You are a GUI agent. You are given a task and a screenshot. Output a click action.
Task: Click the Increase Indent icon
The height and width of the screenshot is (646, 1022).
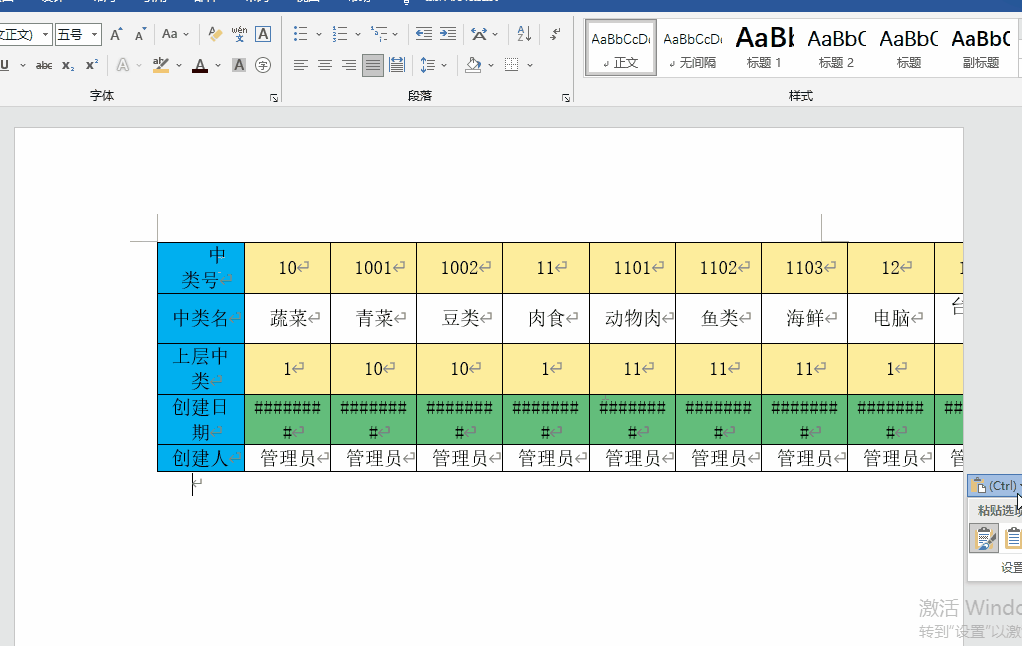(448, 35)
